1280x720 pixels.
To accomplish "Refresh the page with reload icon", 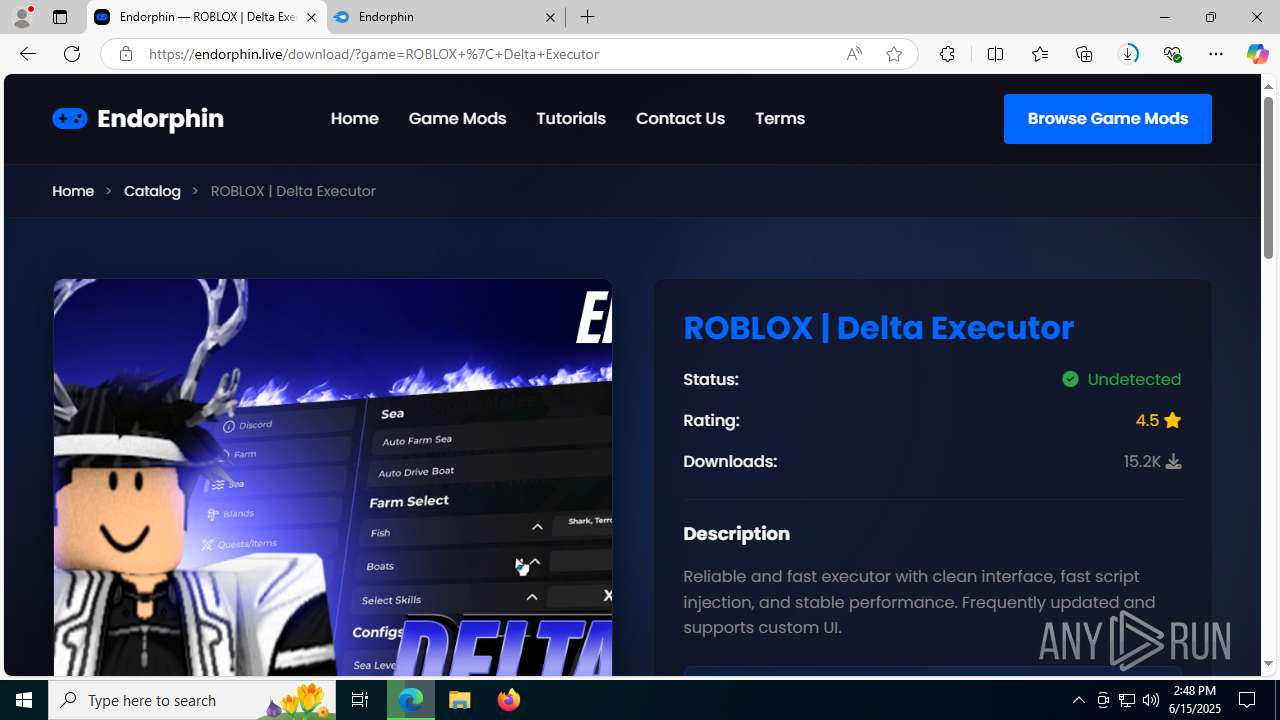I will pos(71,54).
